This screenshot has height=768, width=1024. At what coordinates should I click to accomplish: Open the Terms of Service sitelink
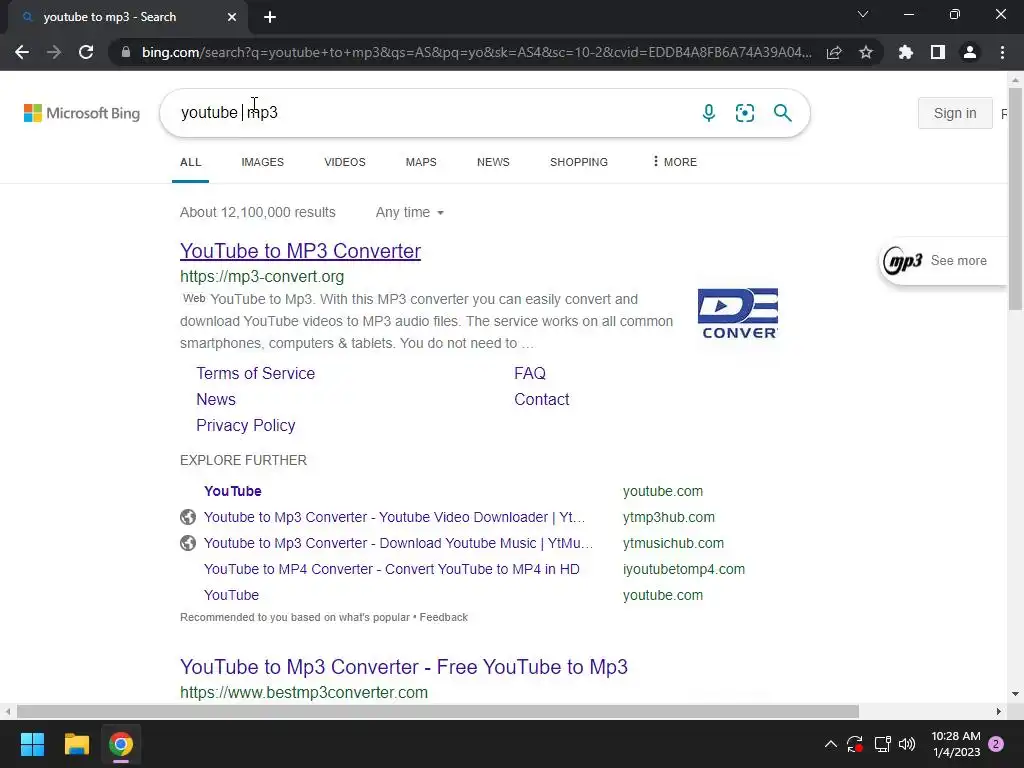(255, 373)
